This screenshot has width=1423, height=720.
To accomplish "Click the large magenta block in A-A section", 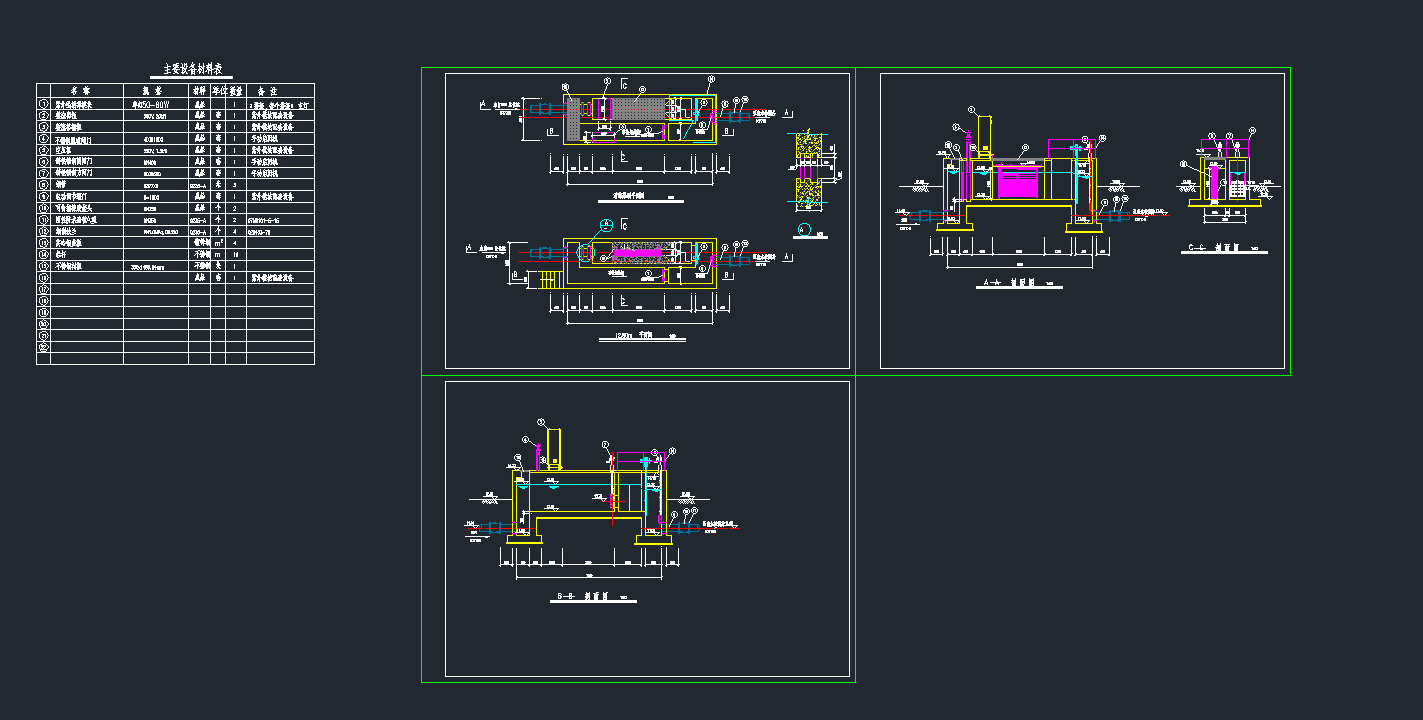I will (x=1019, y=184).
